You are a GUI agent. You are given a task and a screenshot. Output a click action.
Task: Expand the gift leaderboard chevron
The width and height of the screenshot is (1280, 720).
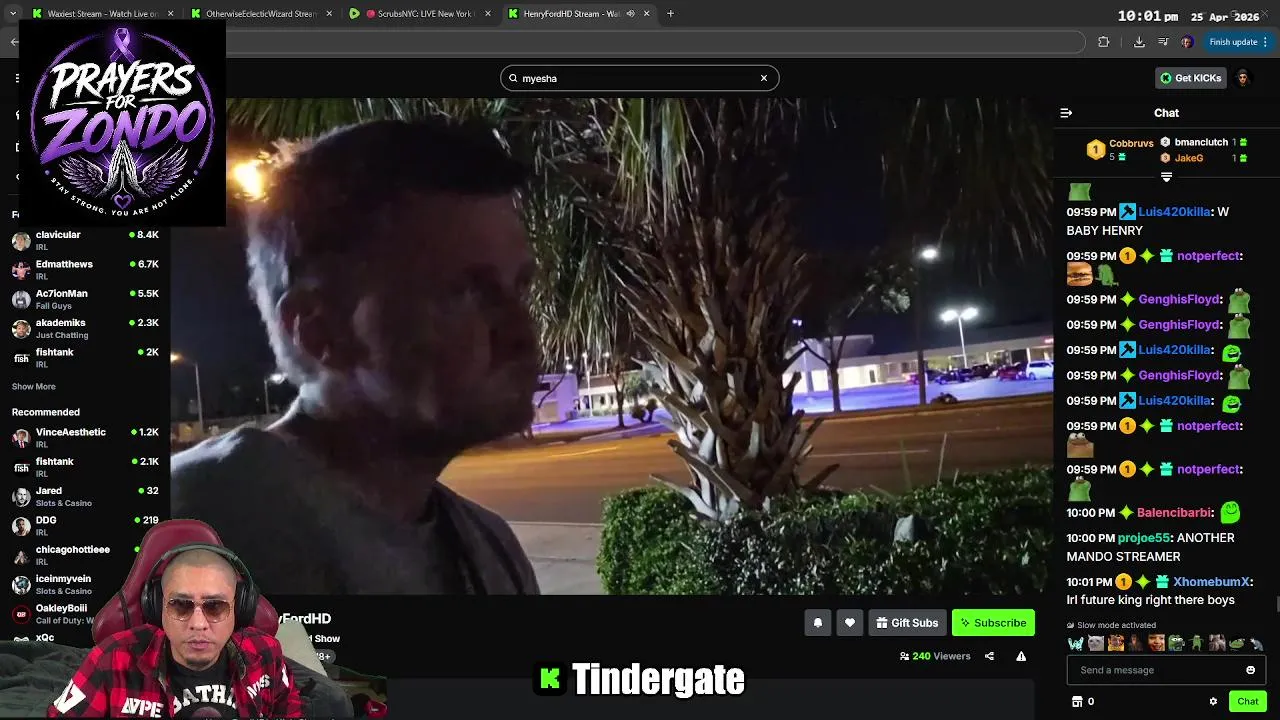[x=1166, y=177]
